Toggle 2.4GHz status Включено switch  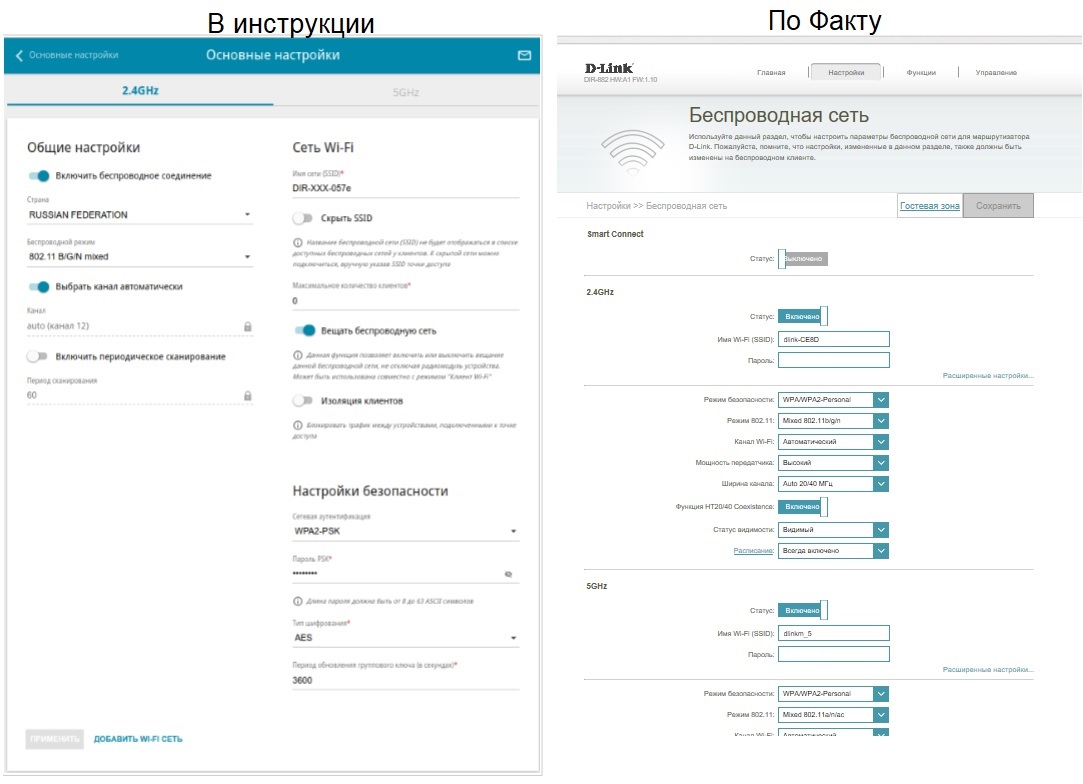803,316
